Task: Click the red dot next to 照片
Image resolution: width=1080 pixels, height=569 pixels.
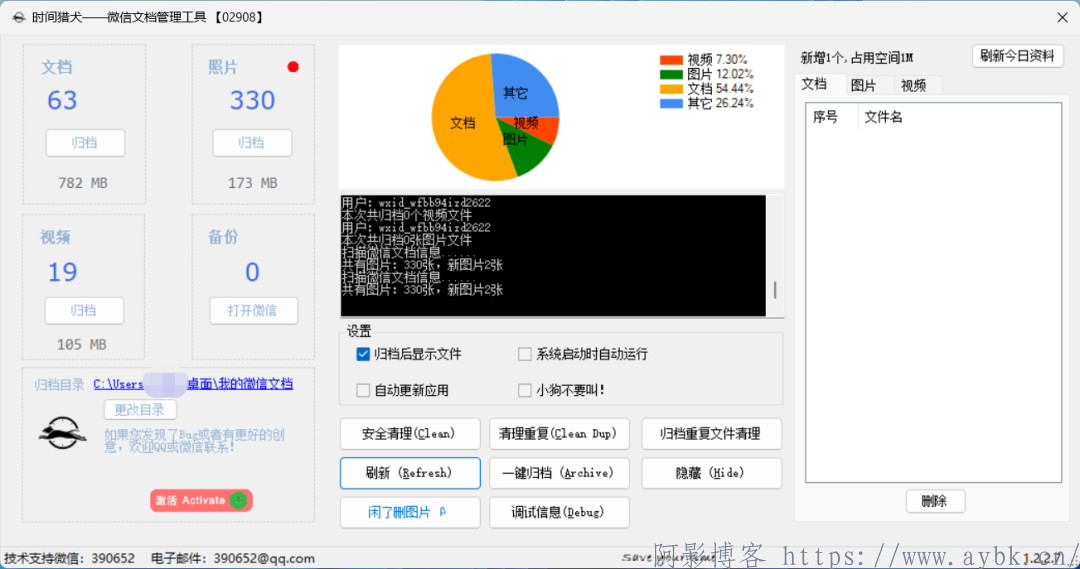Action: (x=293, y=67)
